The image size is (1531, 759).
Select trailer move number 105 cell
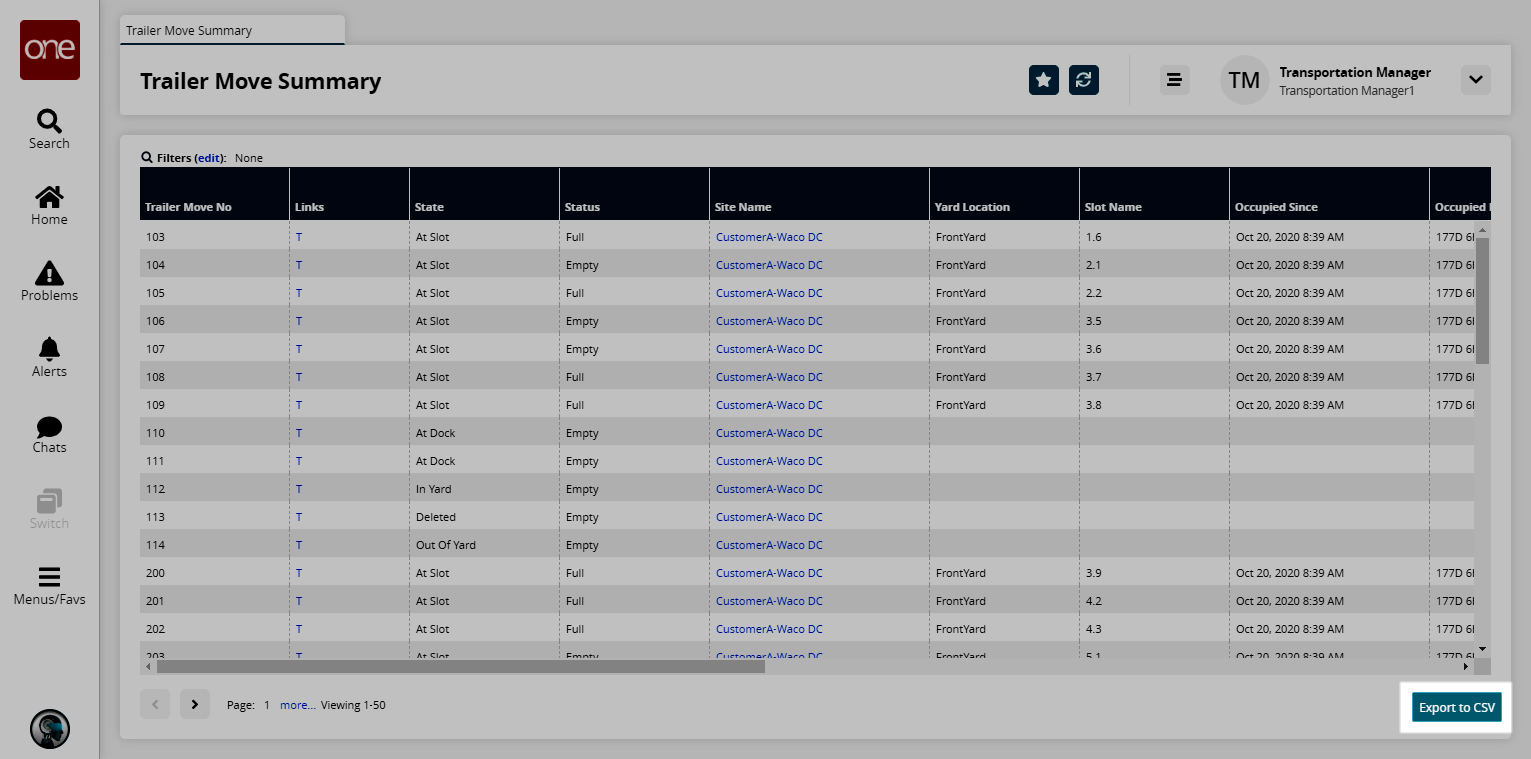[214, 293]
